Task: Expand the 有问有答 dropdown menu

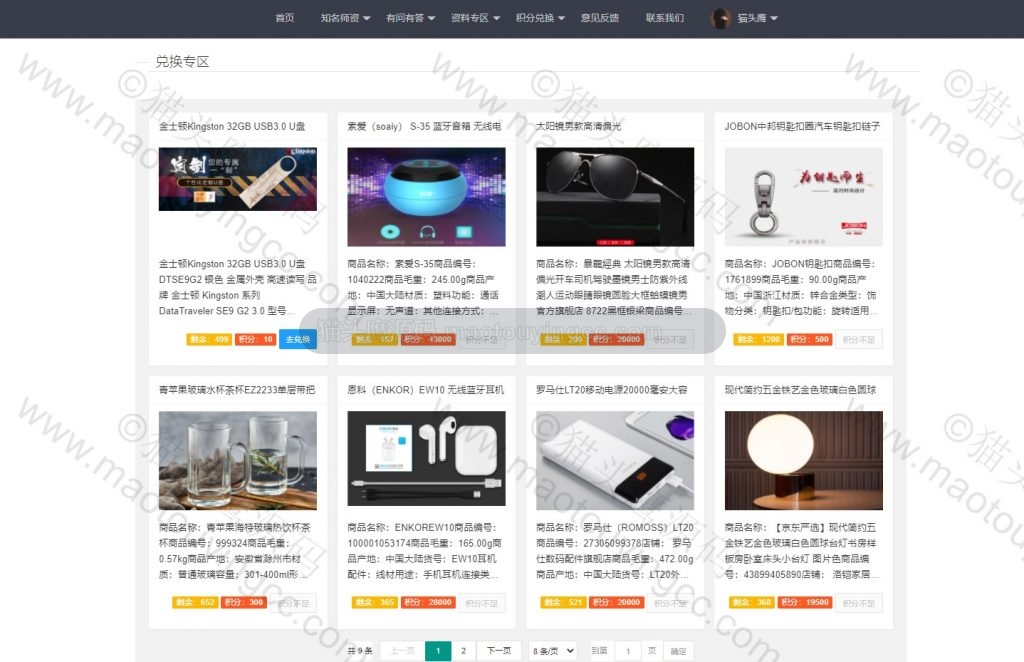Action: tap(410, 18)
